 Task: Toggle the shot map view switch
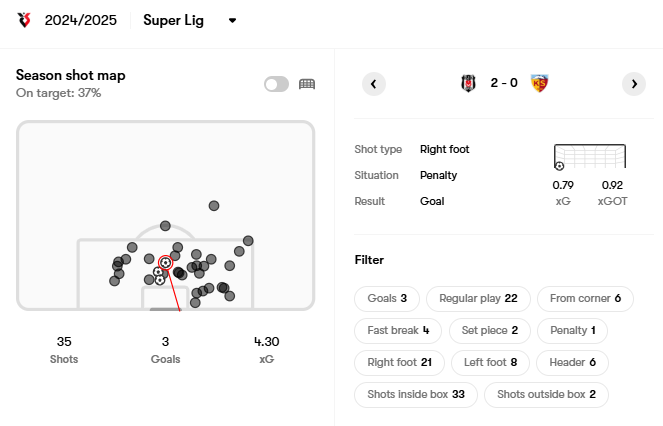pos(277,84)
